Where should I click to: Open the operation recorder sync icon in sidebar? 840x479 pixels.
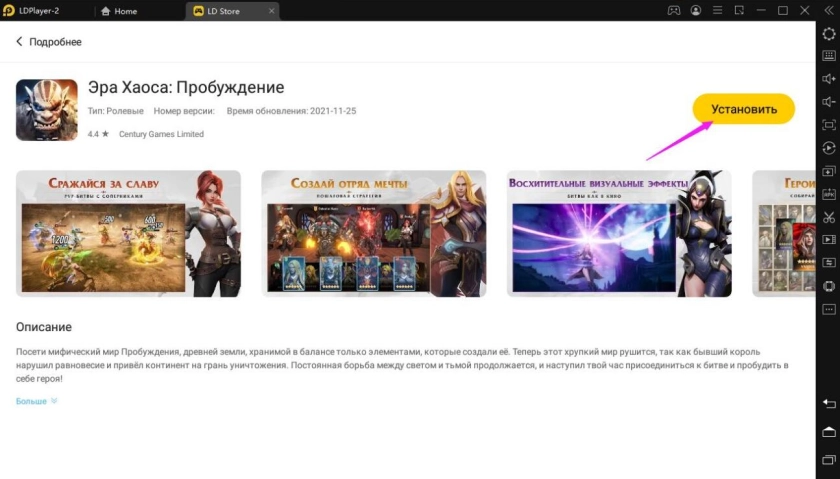point(829,148)
